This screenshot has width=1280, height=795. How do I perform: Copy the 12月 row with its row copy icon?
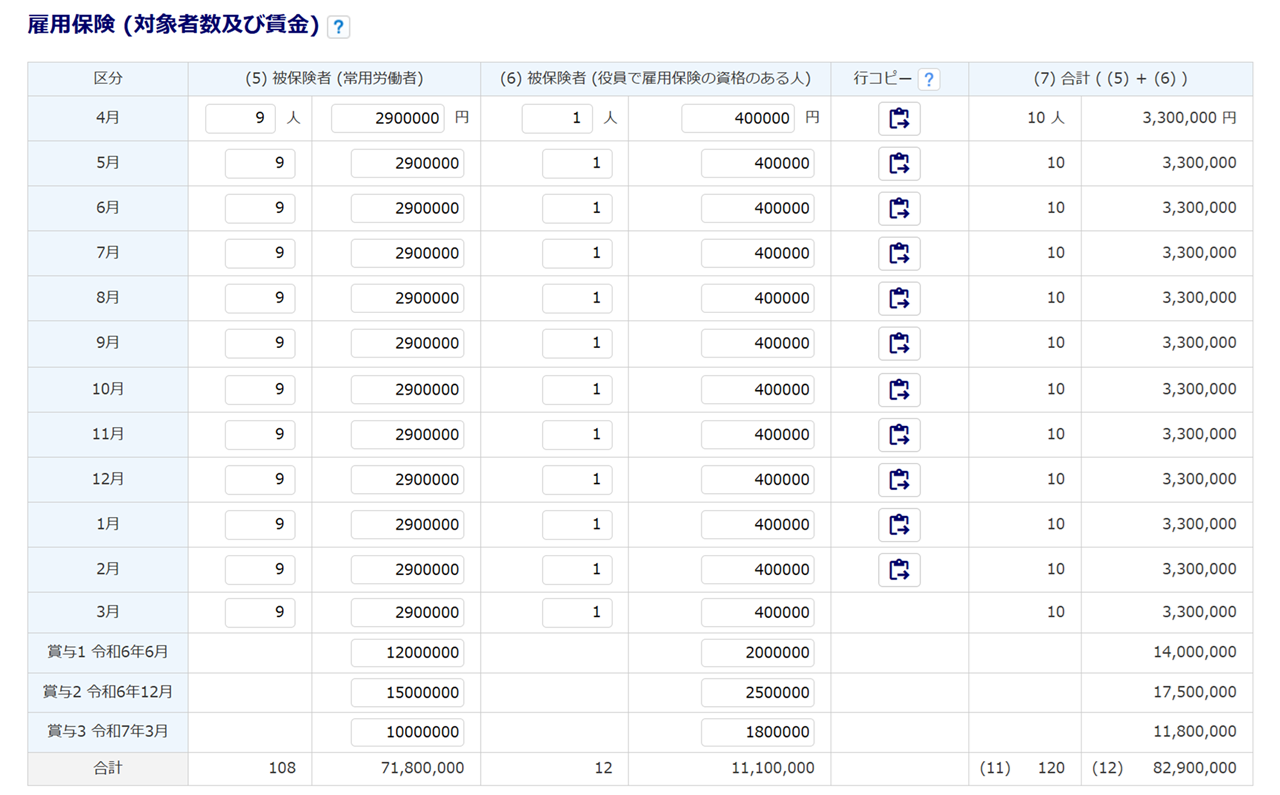tap(899, 479)
